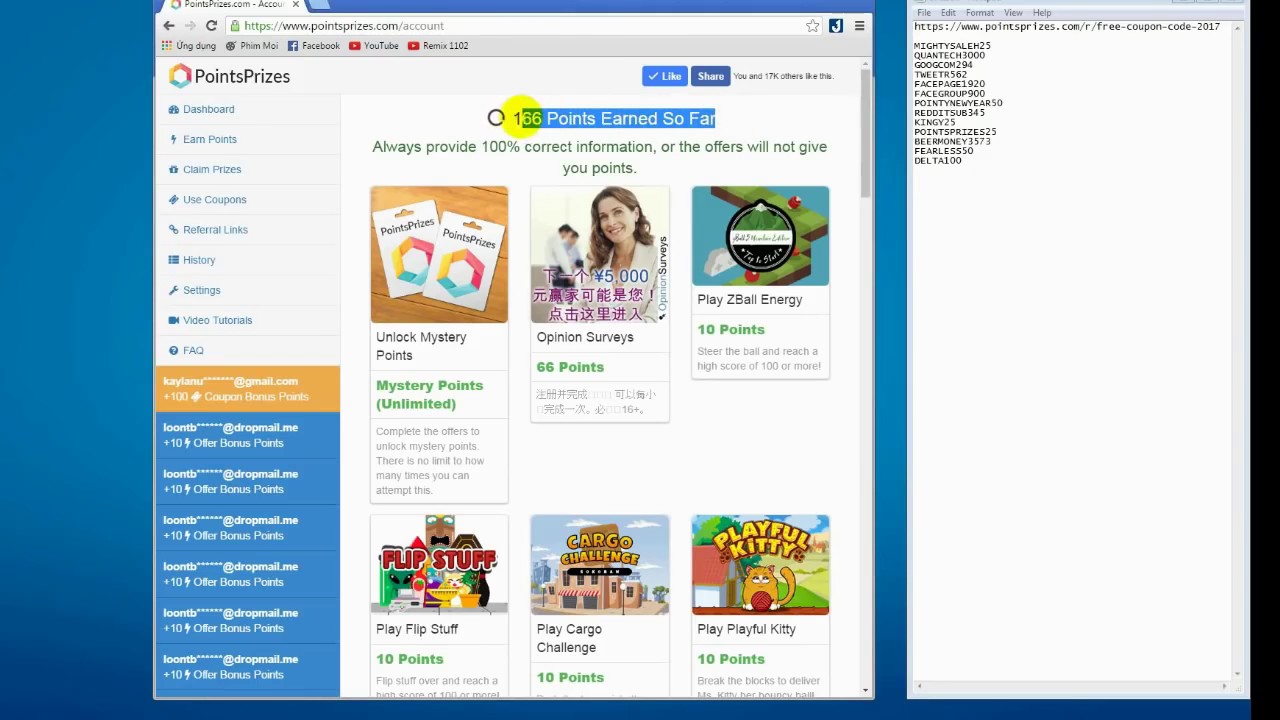Viewport: 1280px width, 720px height.
Task: Open the Play Flip Stuff title link
Action: (417, 629)
